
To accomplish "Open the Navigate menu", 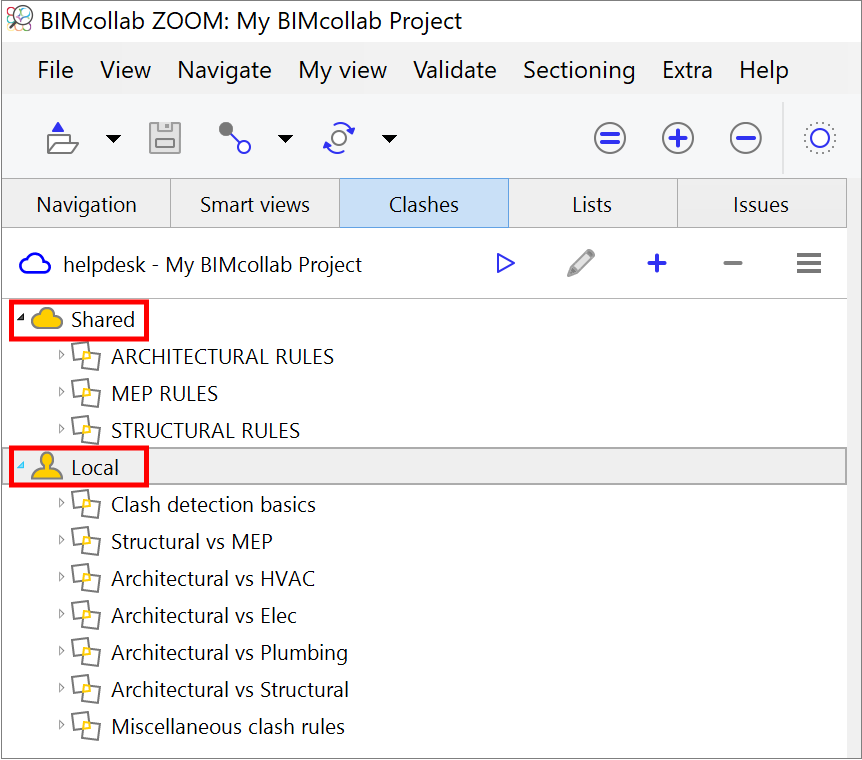I will 224,70.
